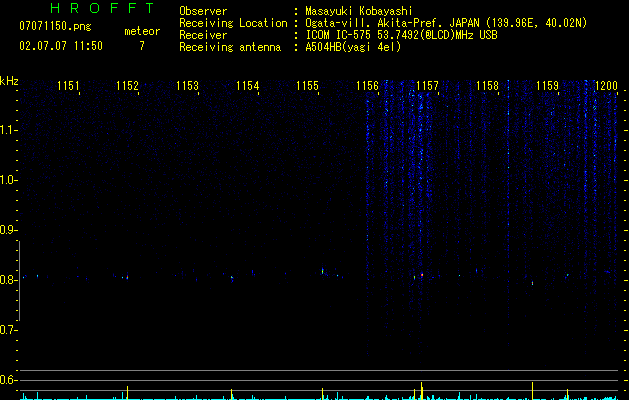Click the meteor echo near 1155
The image size is (629, 400).
click(322, 271)
